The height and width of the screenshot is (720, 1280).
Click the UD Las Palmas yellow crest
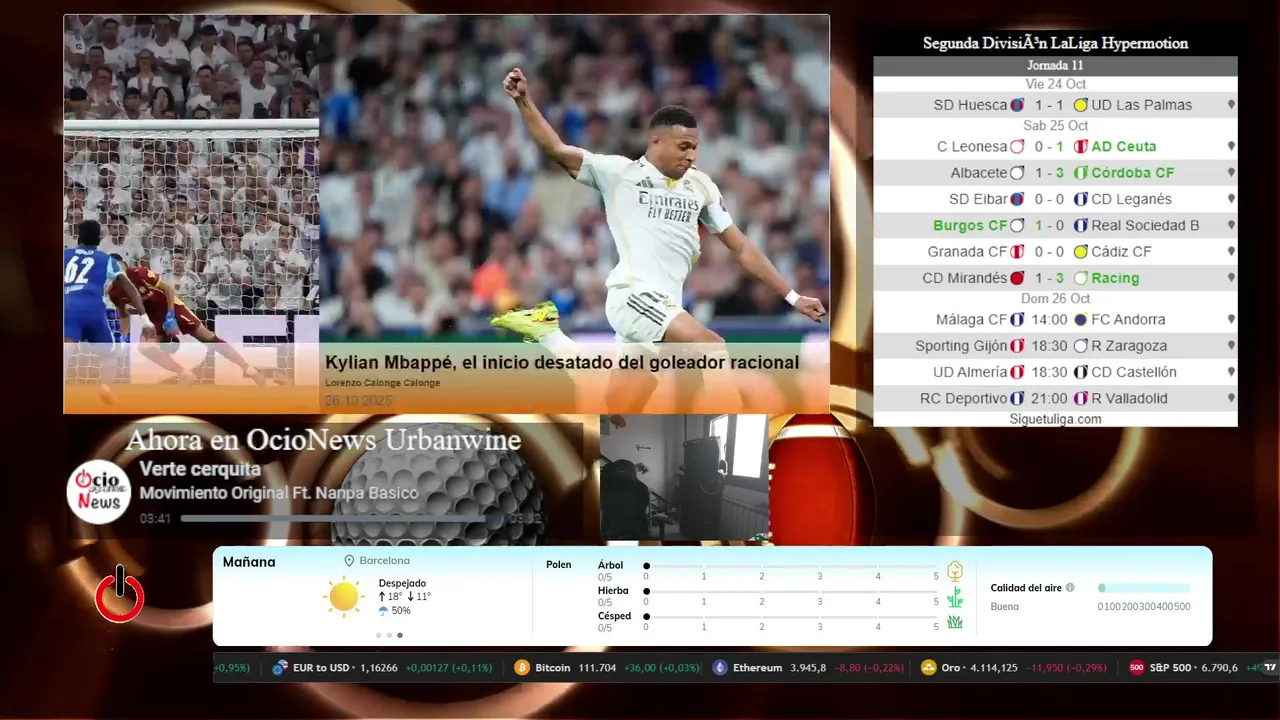[x=1080, y=105]
